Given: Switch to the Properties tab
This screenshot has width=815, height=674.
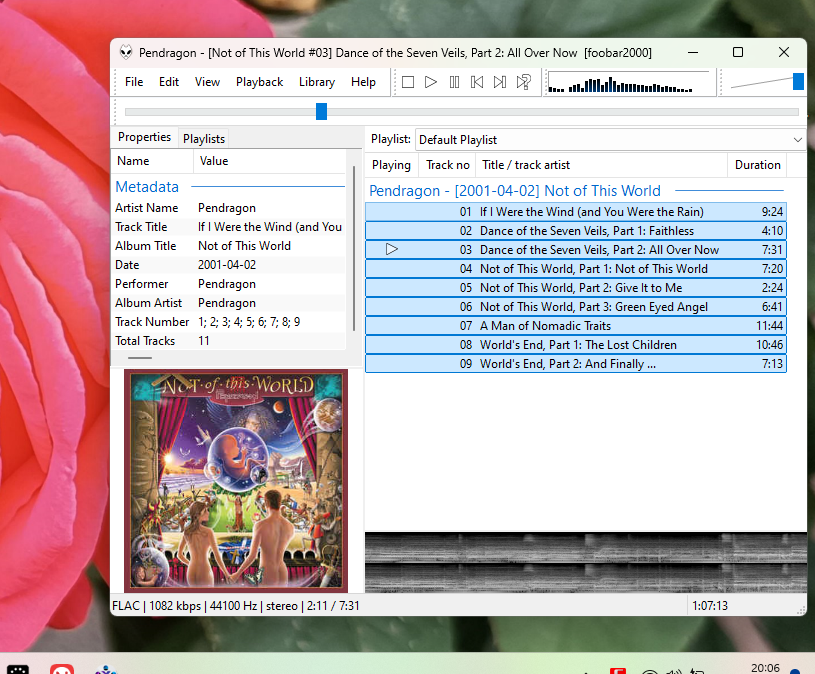Looking at the screenshot, I should (144, 137).
